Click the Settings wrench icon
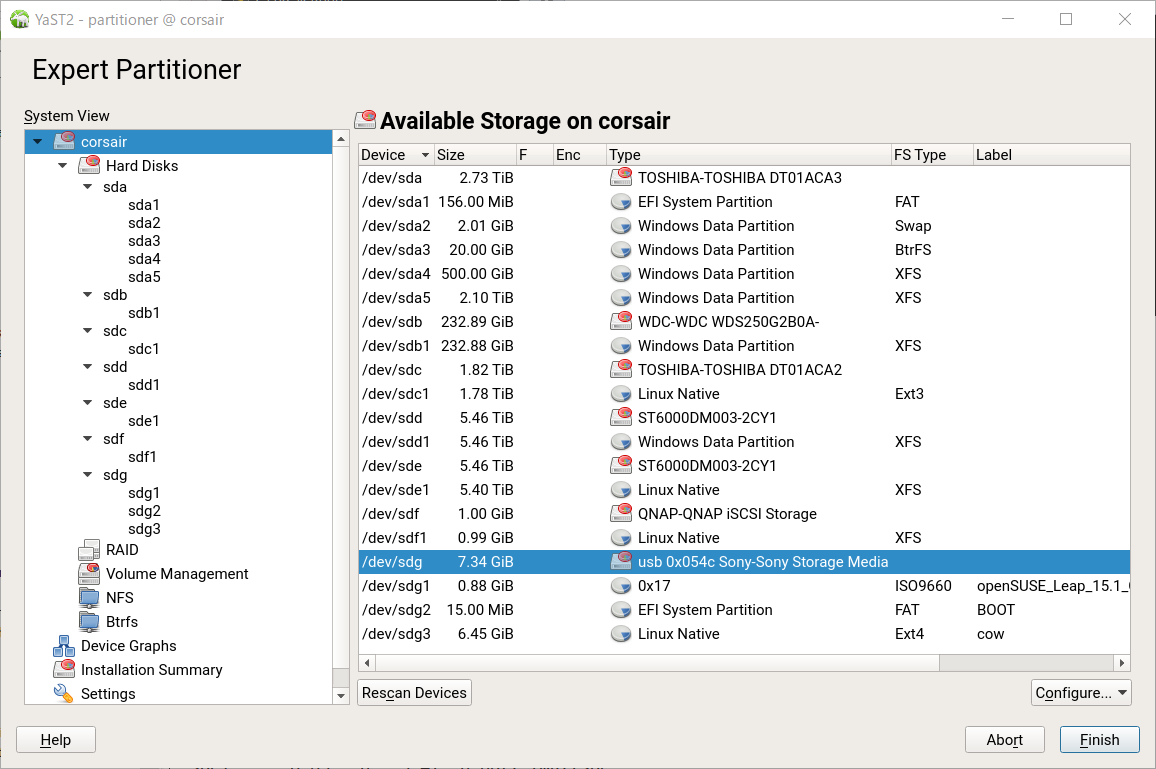Image resolution: width=1156 pixels, height=769 pixels. pyautogui.click(x=64, y=694)
